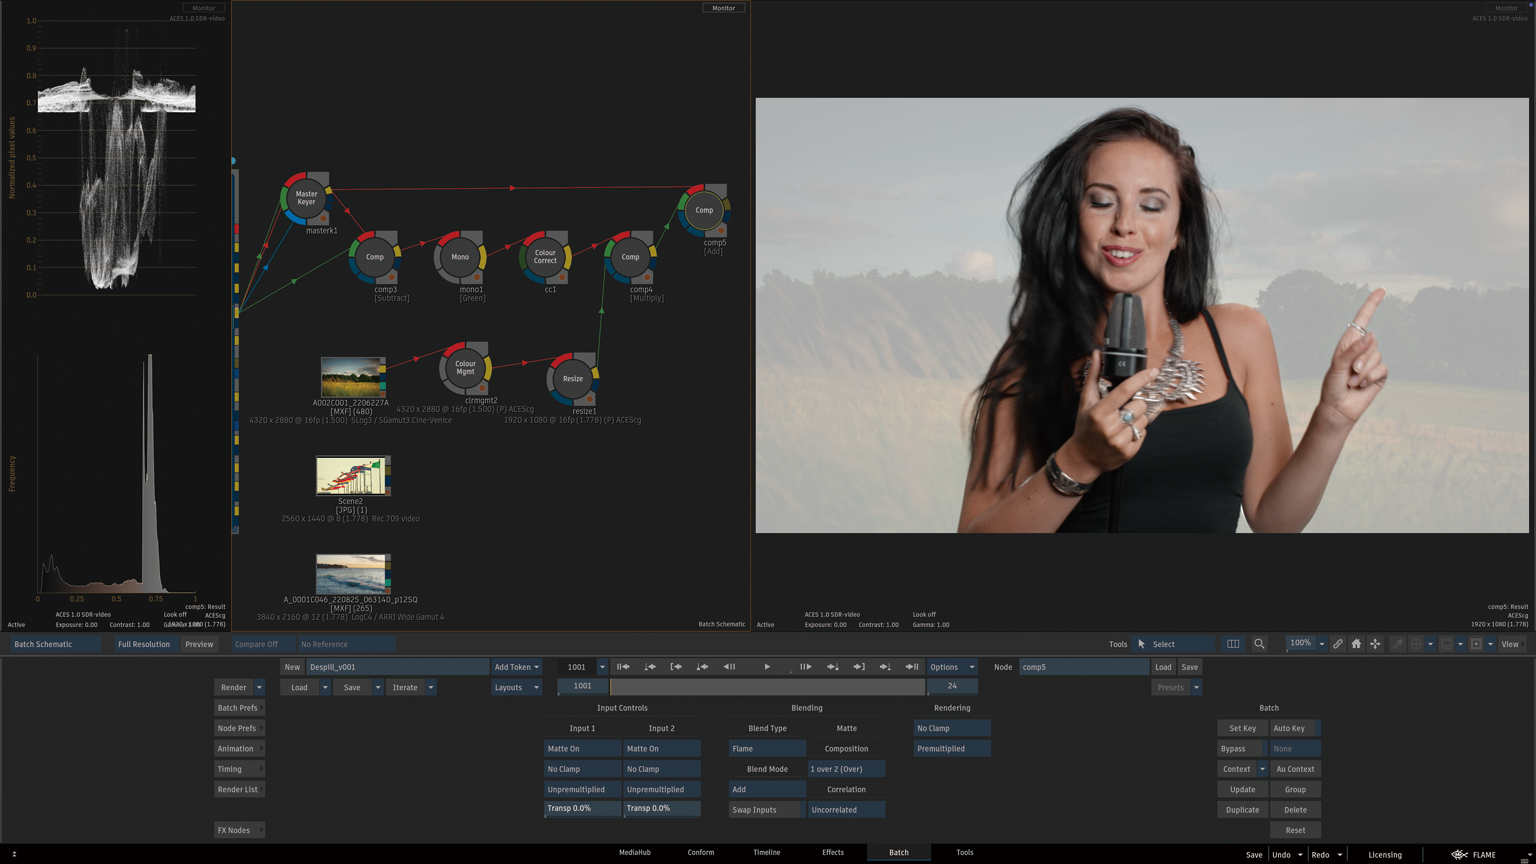Toggle Input 1 Matte On
This screenshot has height=864, width=1536.
click(x=582, y=749)
